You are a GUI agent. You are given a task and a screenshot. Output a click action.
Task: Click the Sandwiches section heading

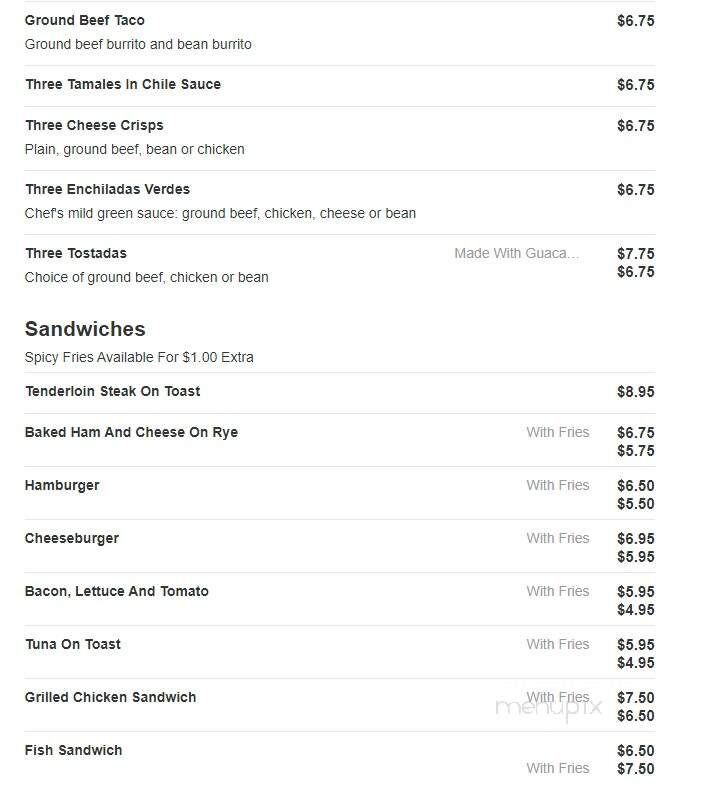(x=85, y=329)
